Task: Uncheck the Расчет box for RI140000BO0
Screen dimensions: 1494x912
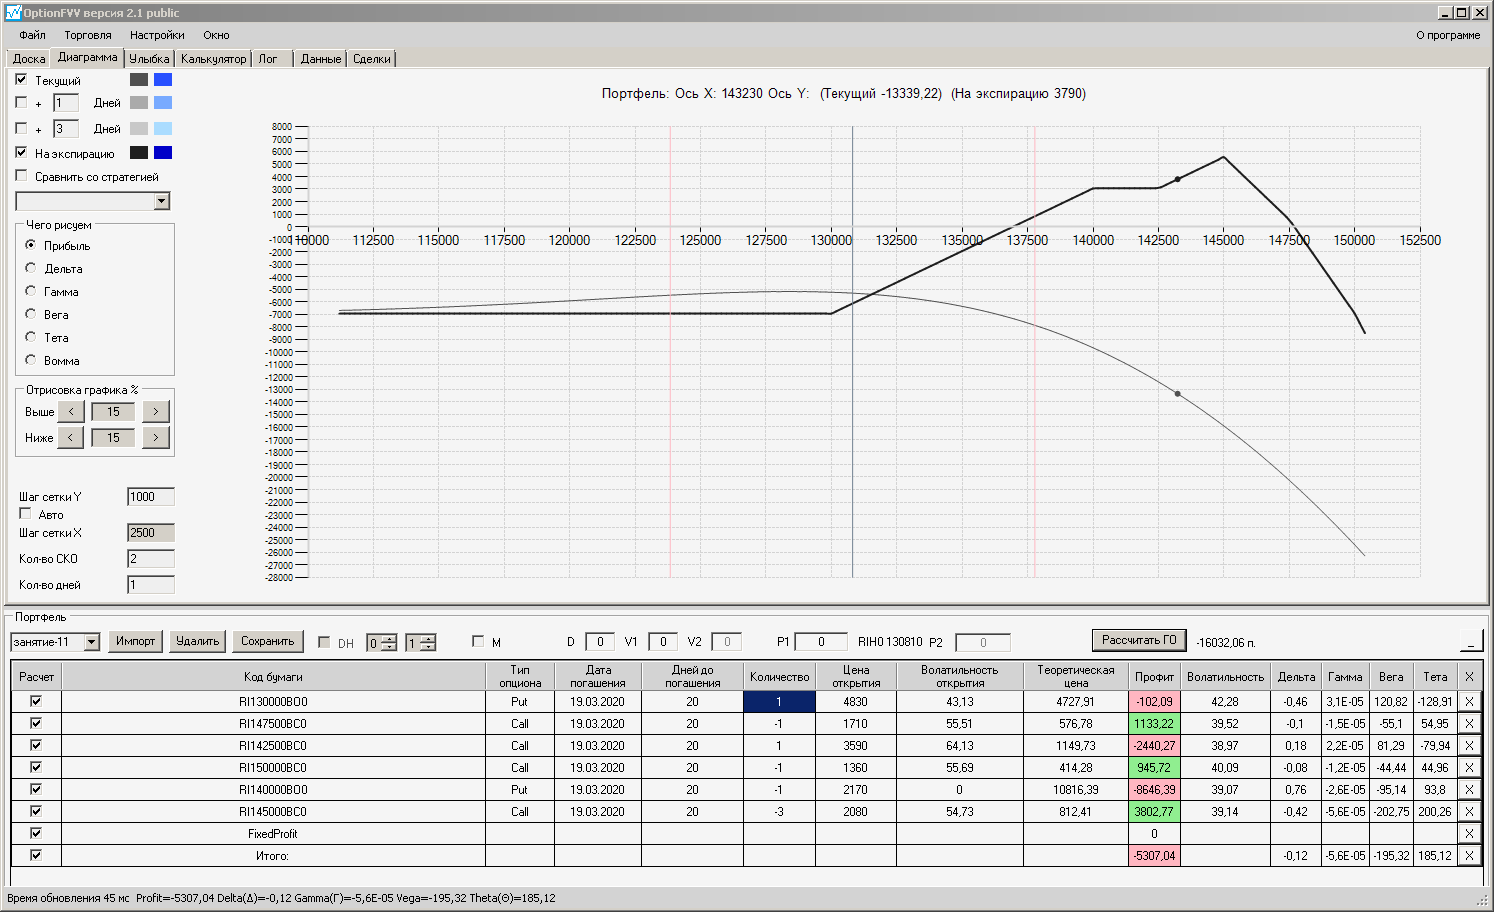Action: (36, 789)
